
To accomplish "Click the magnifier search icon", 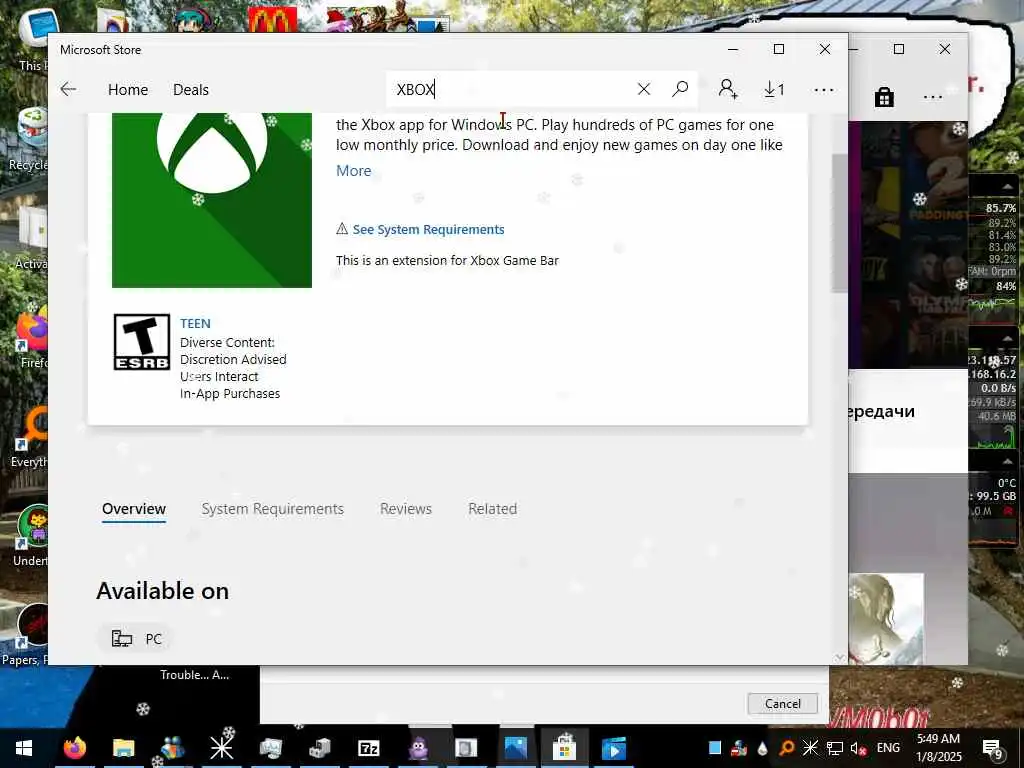I will click(680, 89).
